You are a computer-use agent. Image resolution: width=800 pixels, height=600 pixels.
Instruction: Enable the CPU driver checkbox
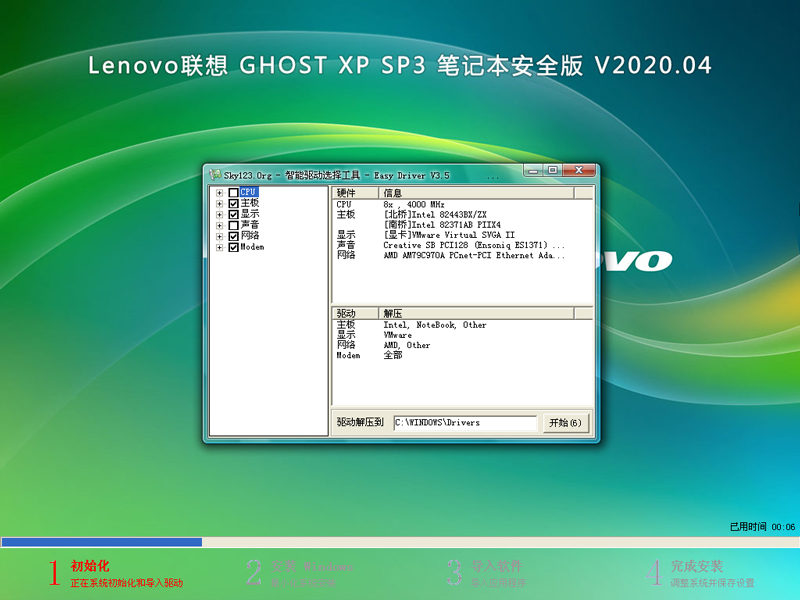point(234,192)
